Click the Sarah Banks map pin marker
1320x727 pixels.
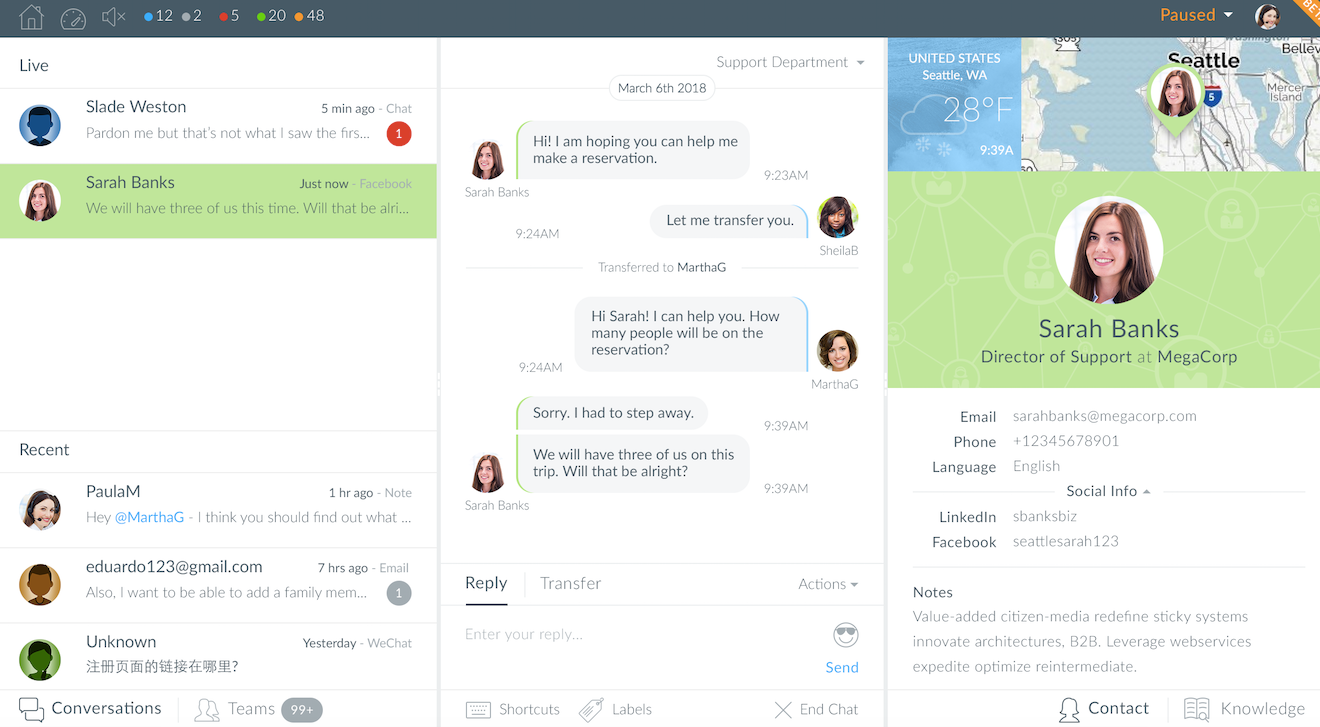1175,97
